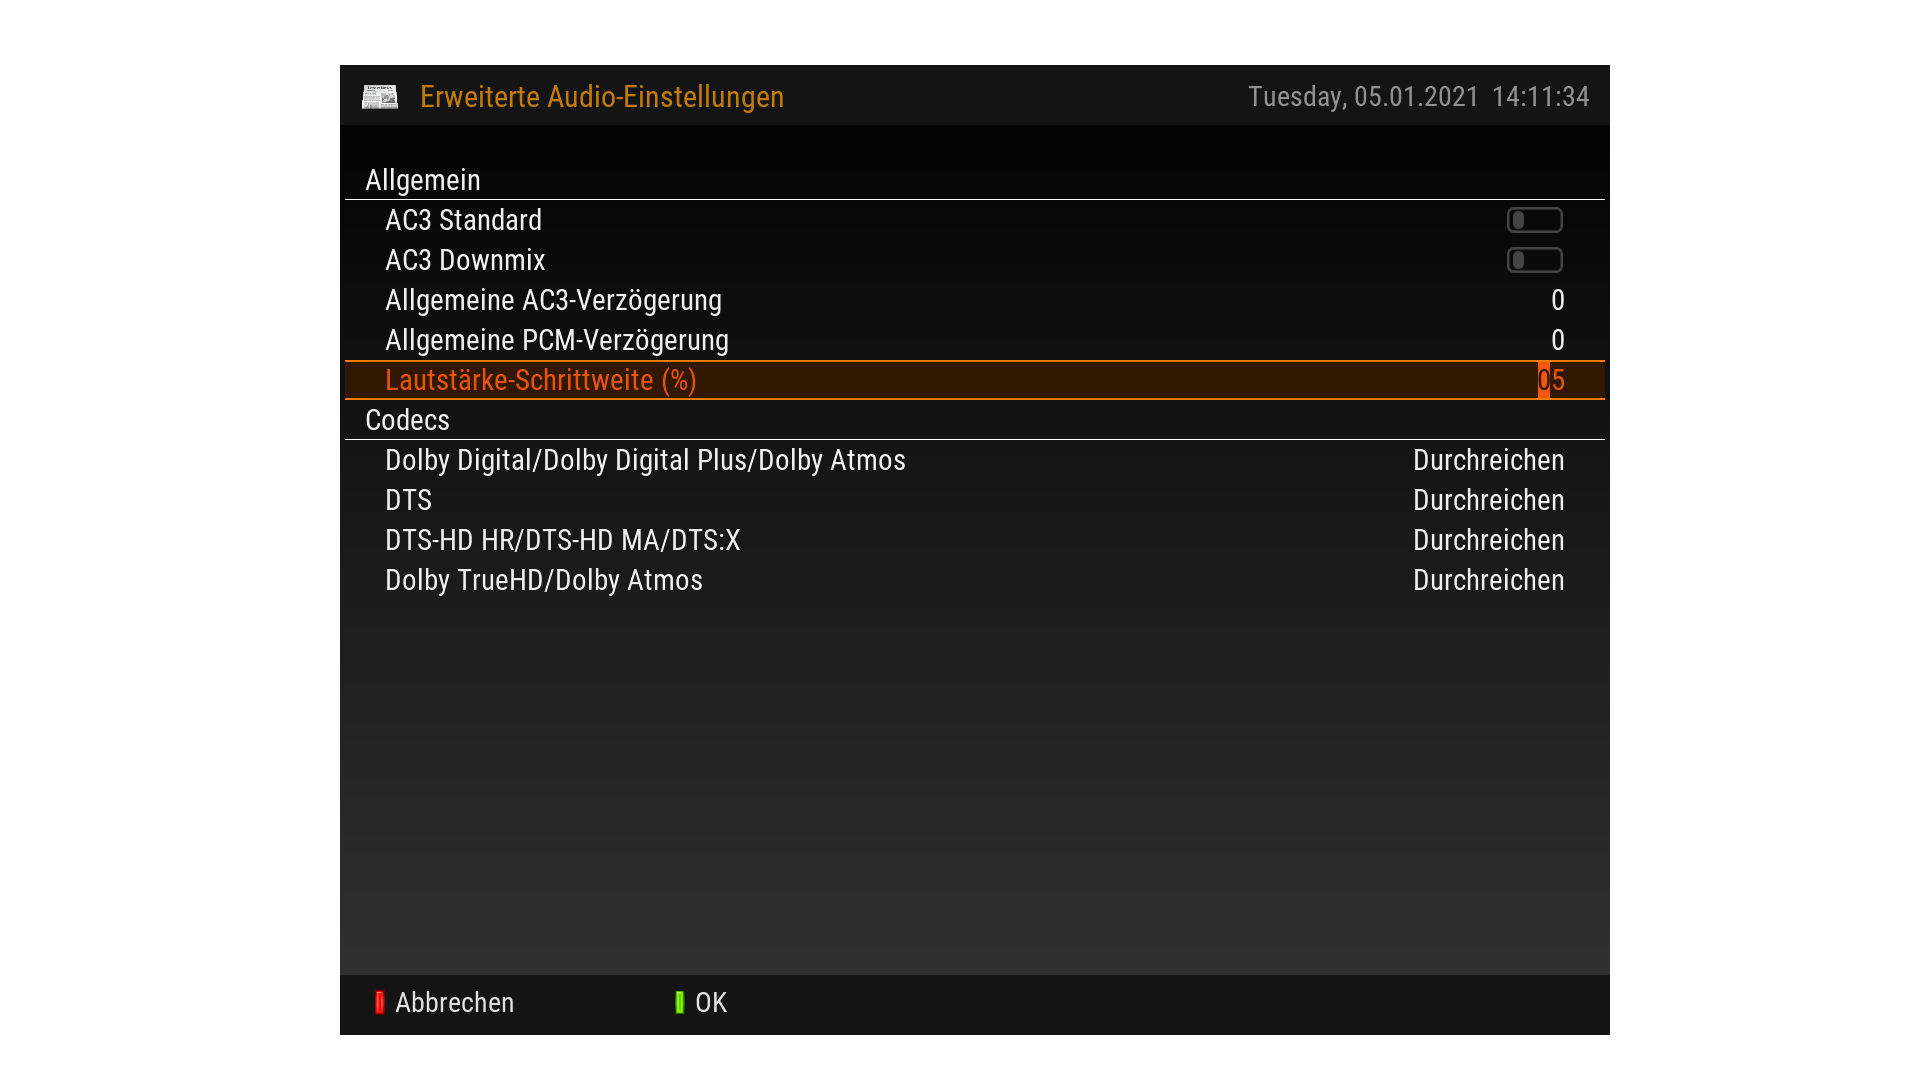Screen dimensions: 1920x1080
Task: Click the PCM-Verzögerung value 0
Action: (1557, 340)
